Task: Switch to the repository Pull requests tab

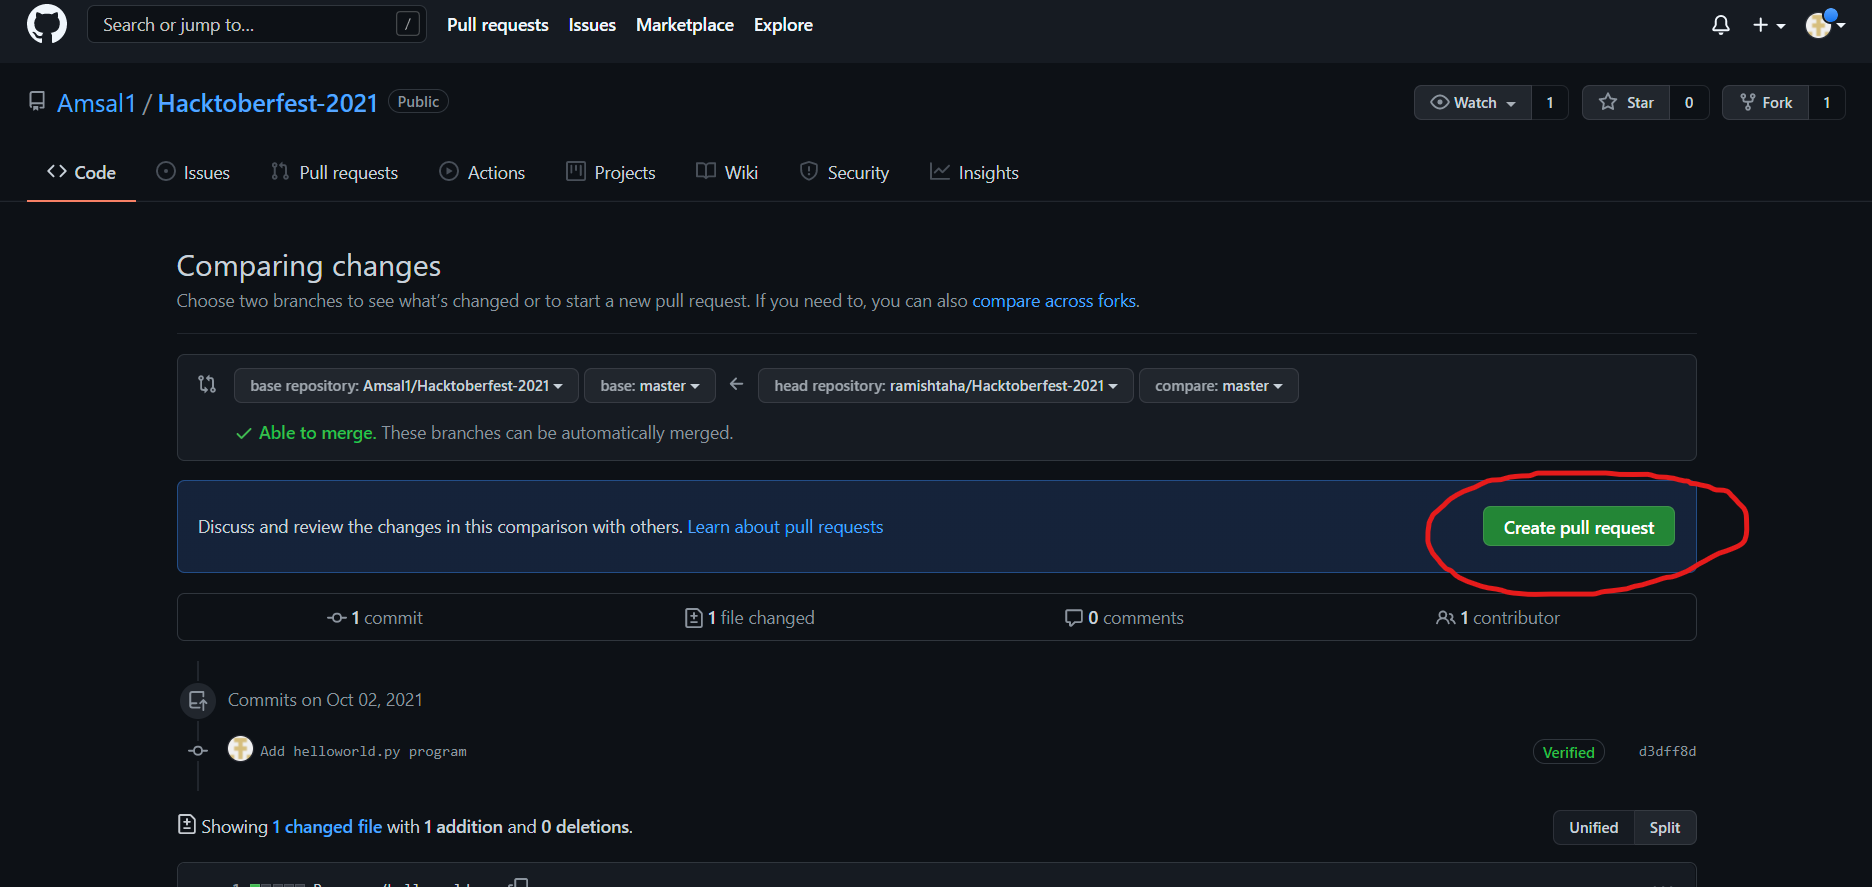Action: (x=335, y=172)
